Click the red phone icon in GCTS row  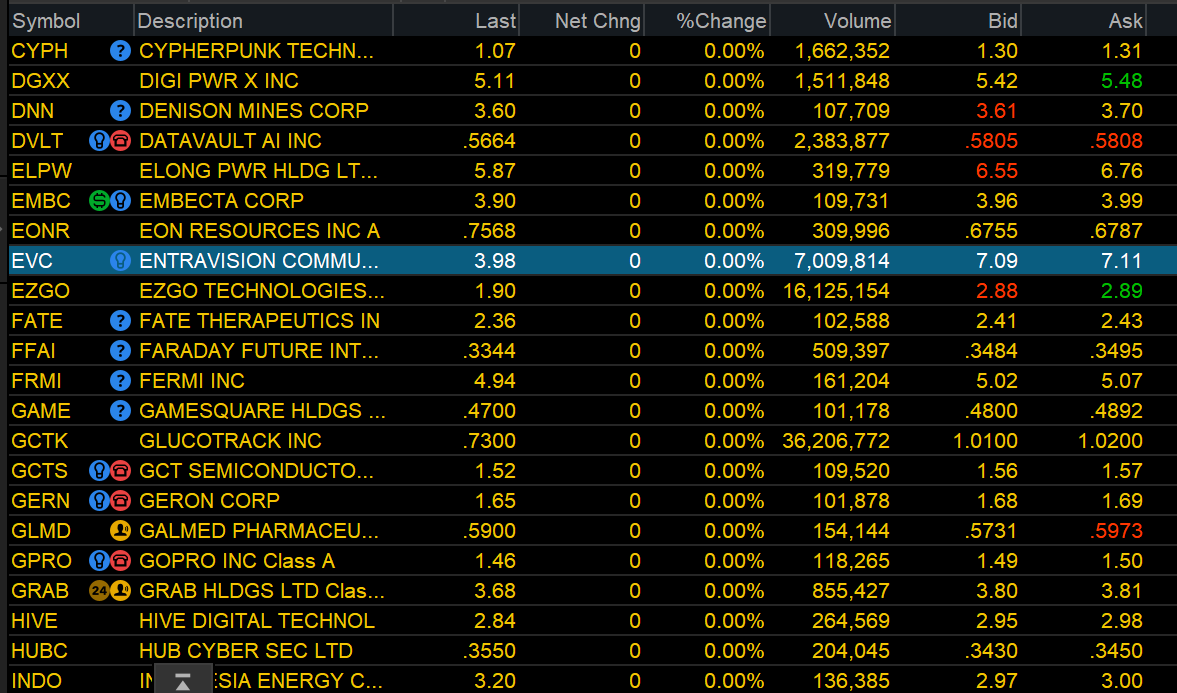tap(120, 472)
